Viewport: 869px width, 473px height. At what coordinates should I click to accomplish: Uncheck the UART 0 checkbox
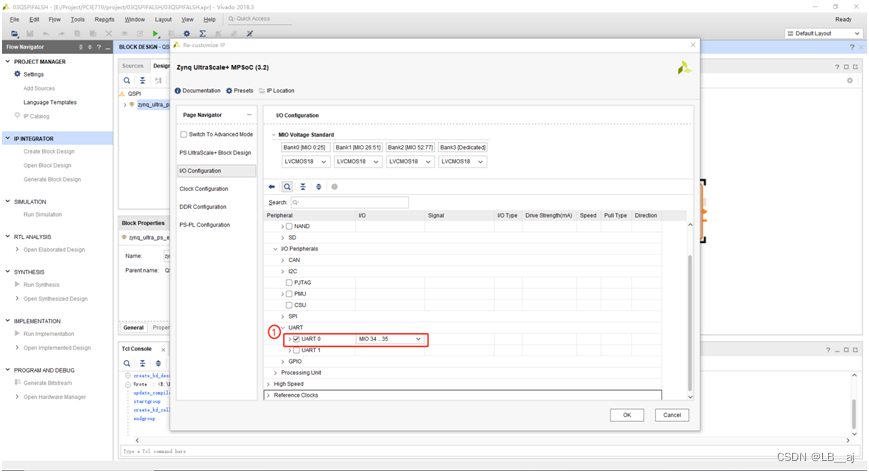tap(296, 339)
